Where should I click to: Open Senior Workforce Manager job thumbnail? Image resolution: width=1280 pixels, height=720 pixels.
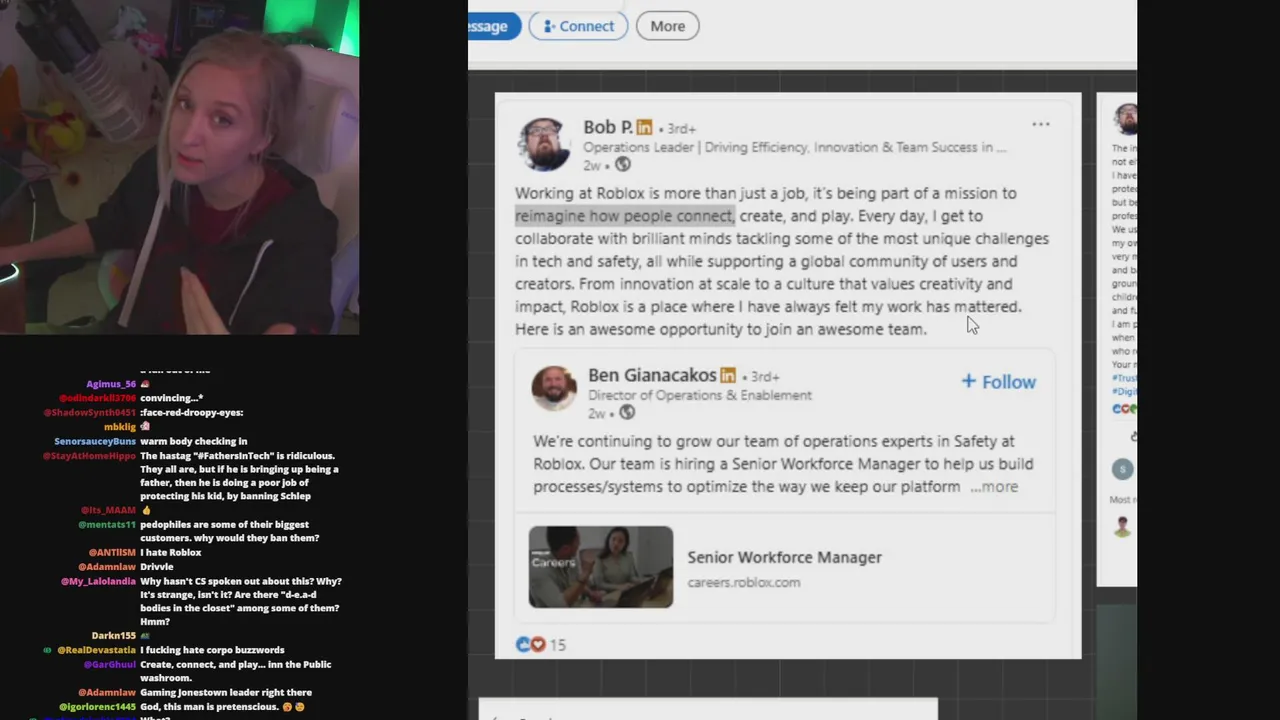point(601,567)
